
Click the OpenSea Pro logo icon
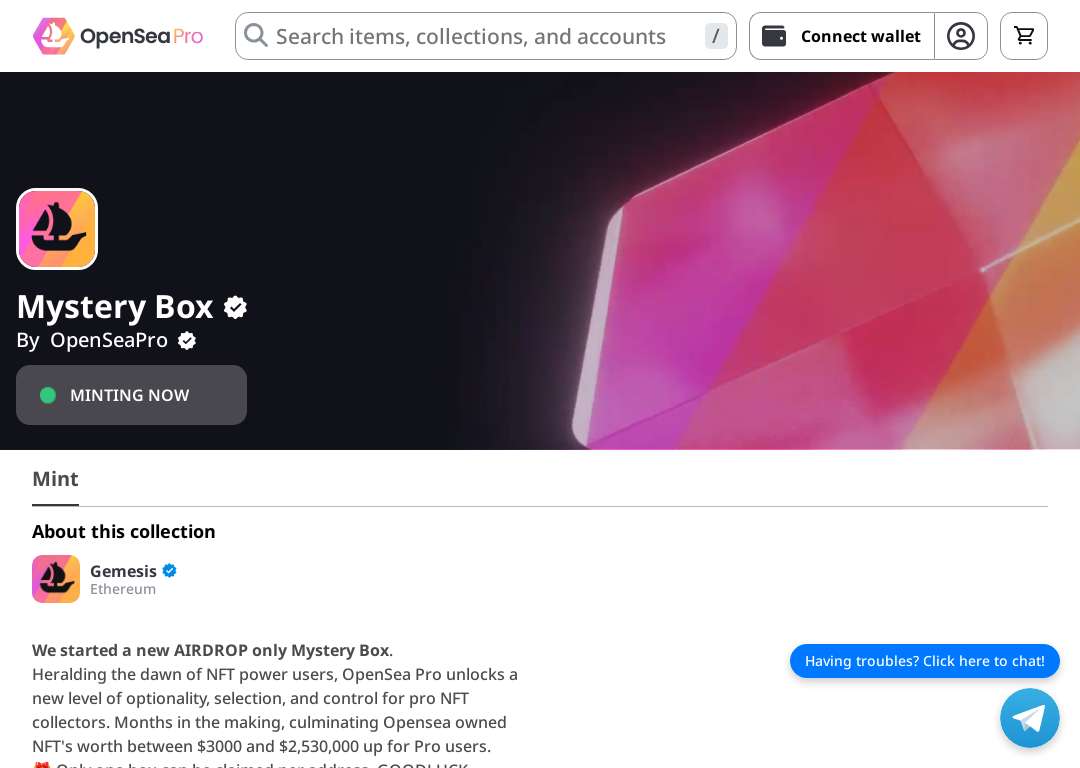[53, 36]
